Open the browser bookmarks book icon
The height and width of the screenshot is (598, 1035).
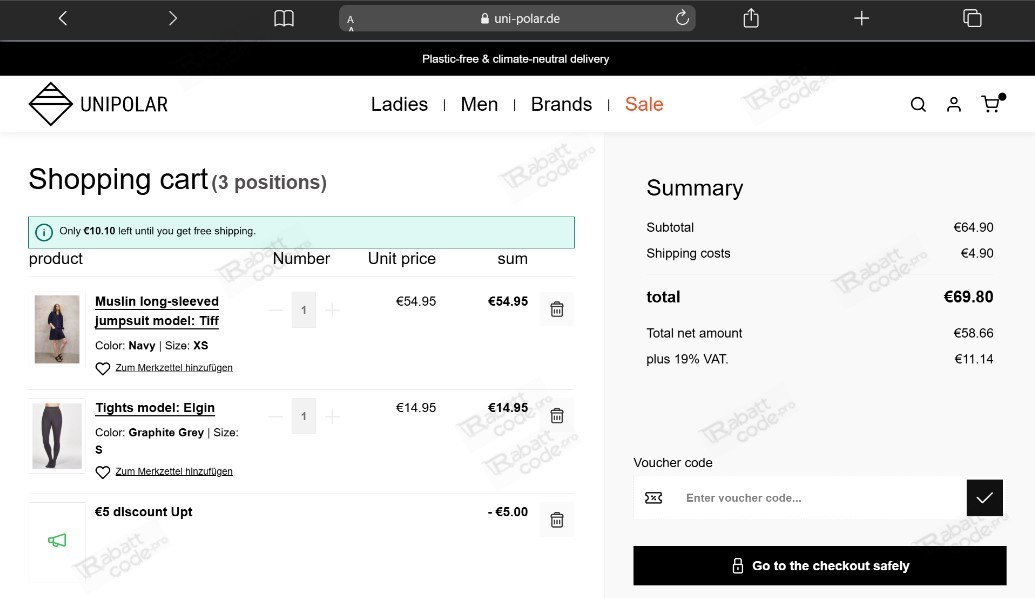click(284, 18)
